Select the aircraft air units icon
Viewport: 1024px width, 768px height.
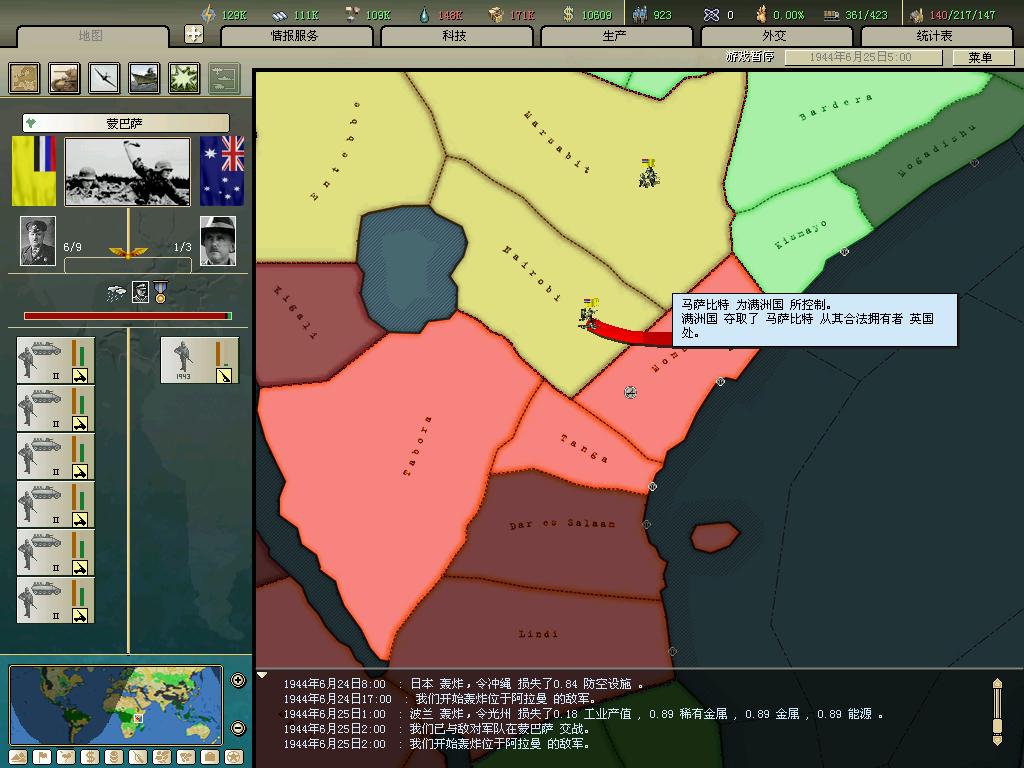point(104,78)
